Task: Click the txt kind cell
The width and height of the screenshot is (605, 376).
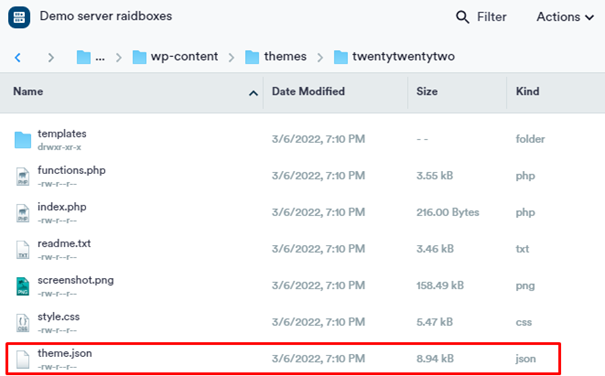Action: click(x=522, y=249)
